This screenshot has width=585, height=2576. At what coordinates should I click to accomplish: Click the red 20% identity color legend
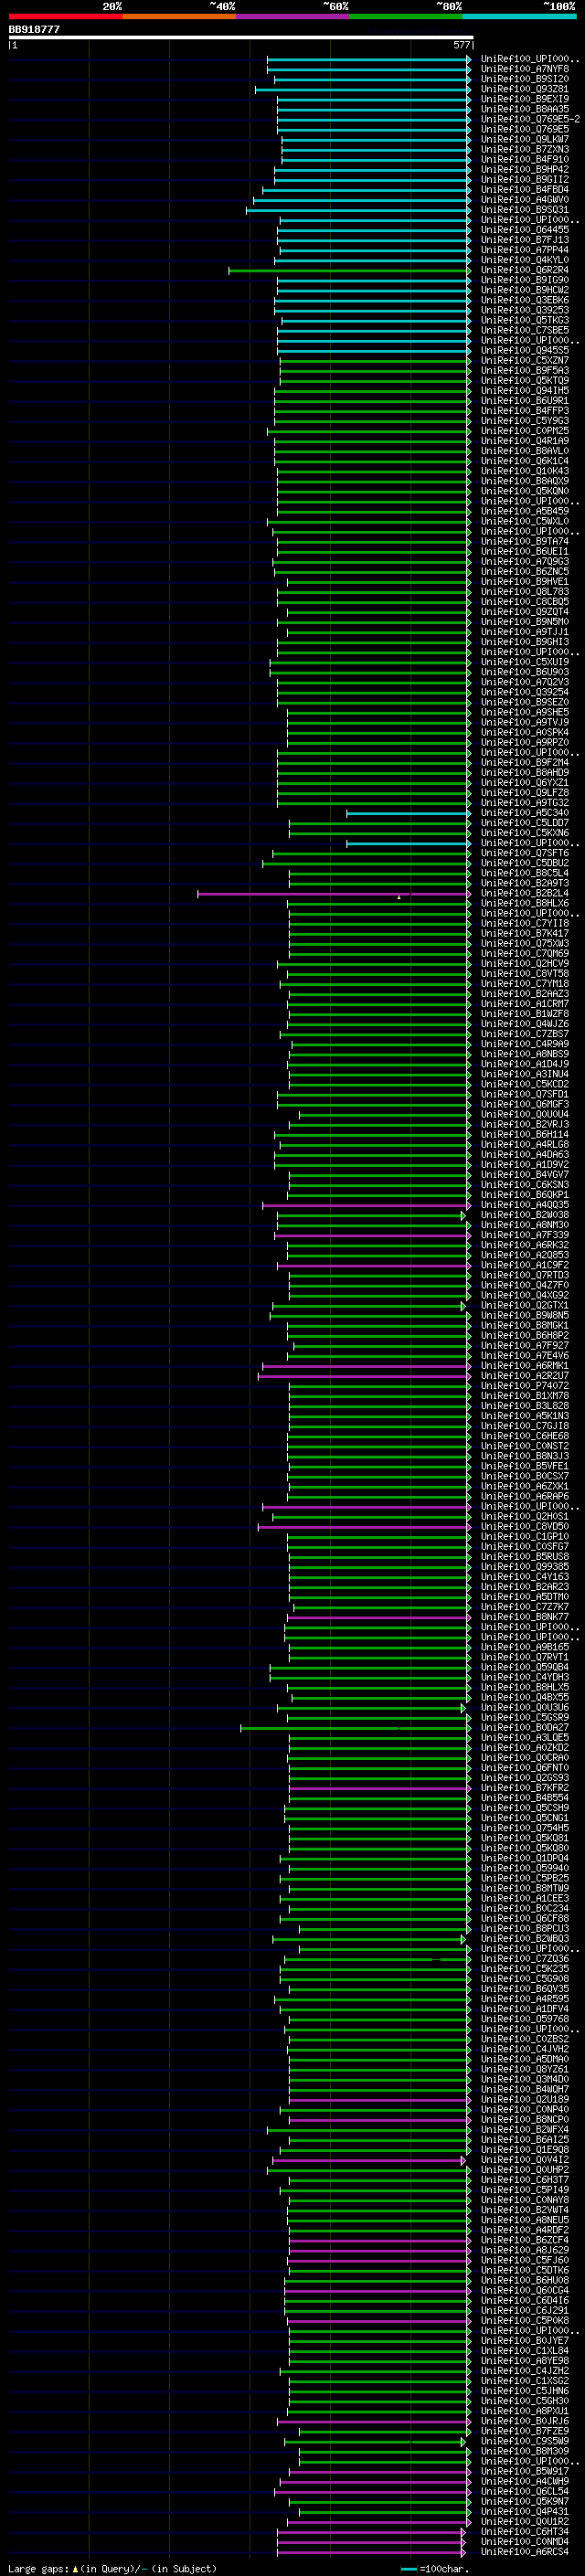coord(65,16)
